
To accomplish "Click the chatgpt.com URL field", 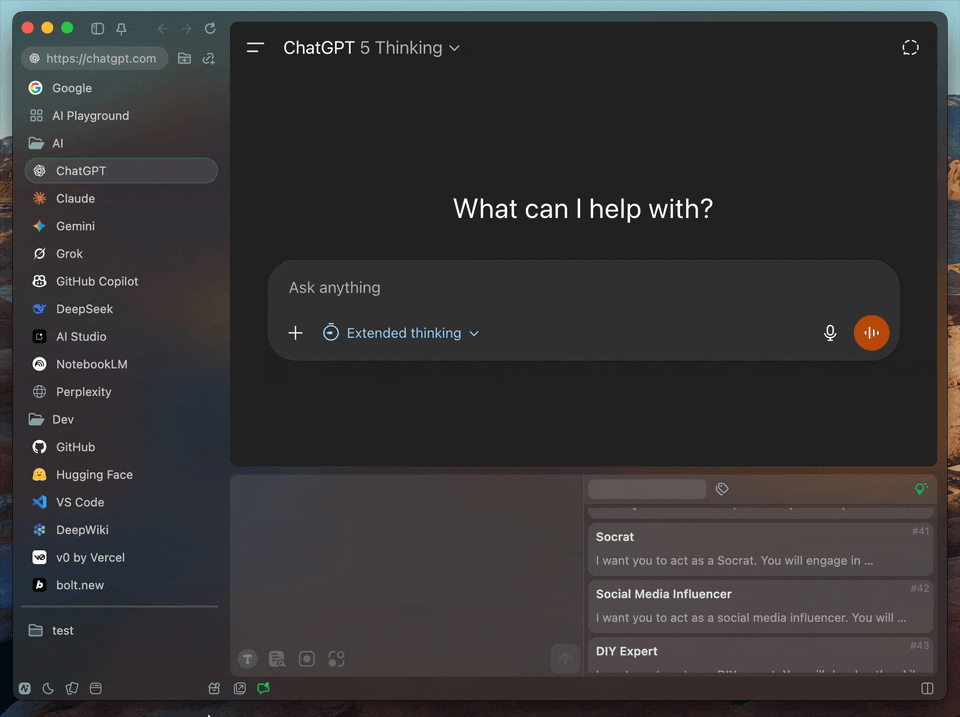I will [95, 58].
